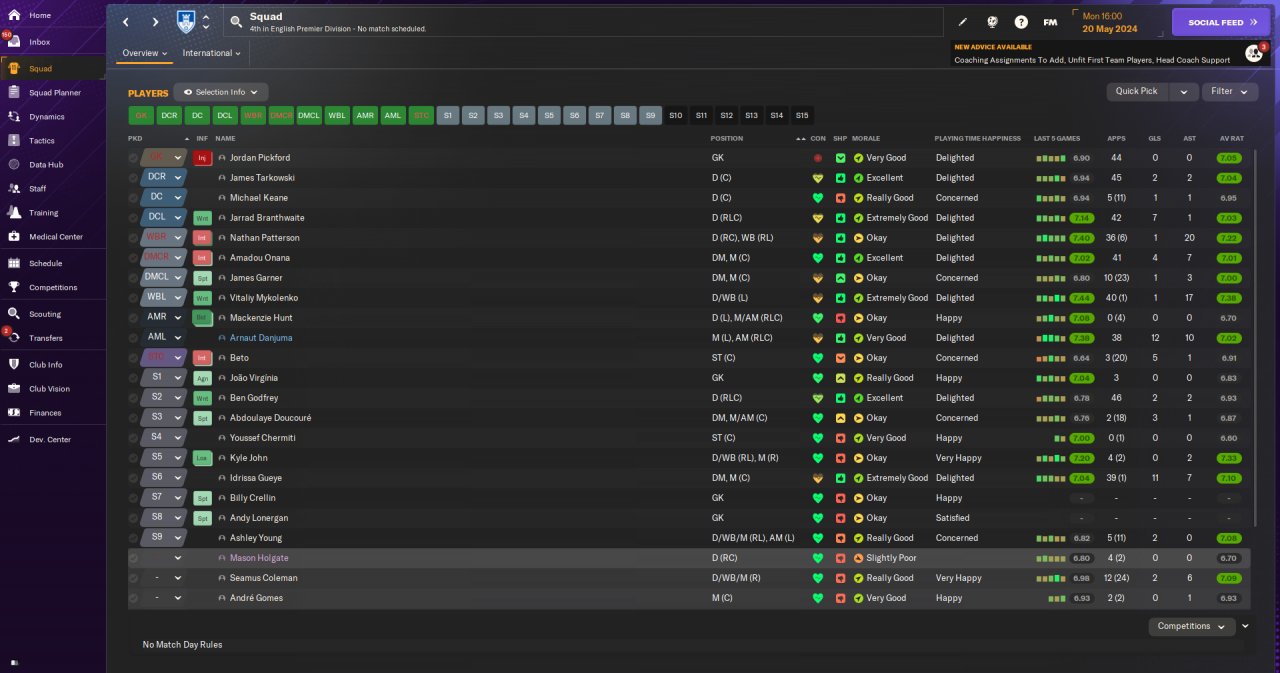Click the player list vertical scrollbar
1280x673 pixels.
[x=1256, y=340]
